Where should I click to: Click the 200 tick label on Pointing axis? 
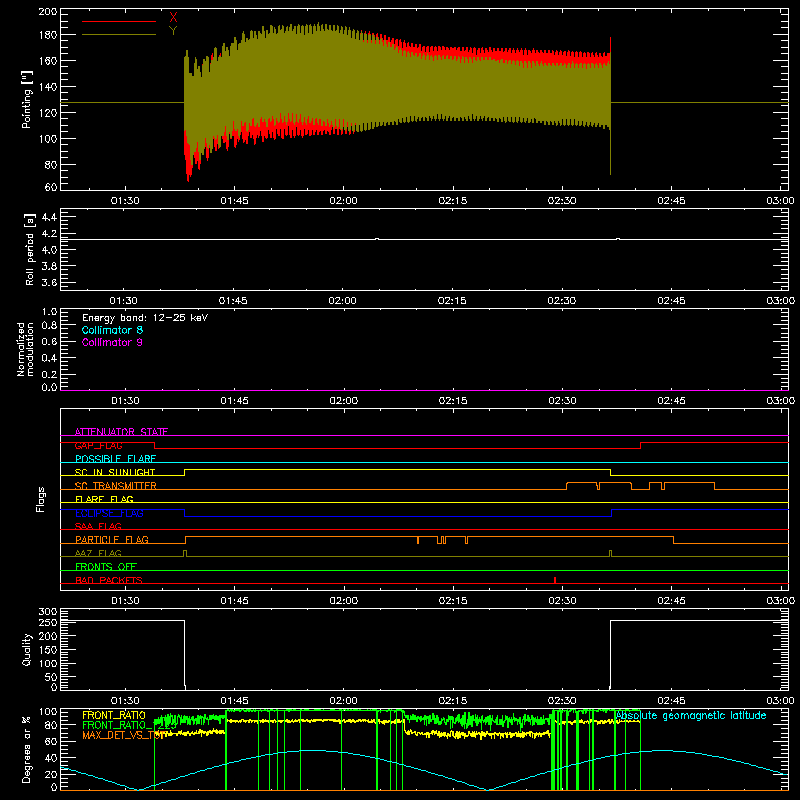48,12
